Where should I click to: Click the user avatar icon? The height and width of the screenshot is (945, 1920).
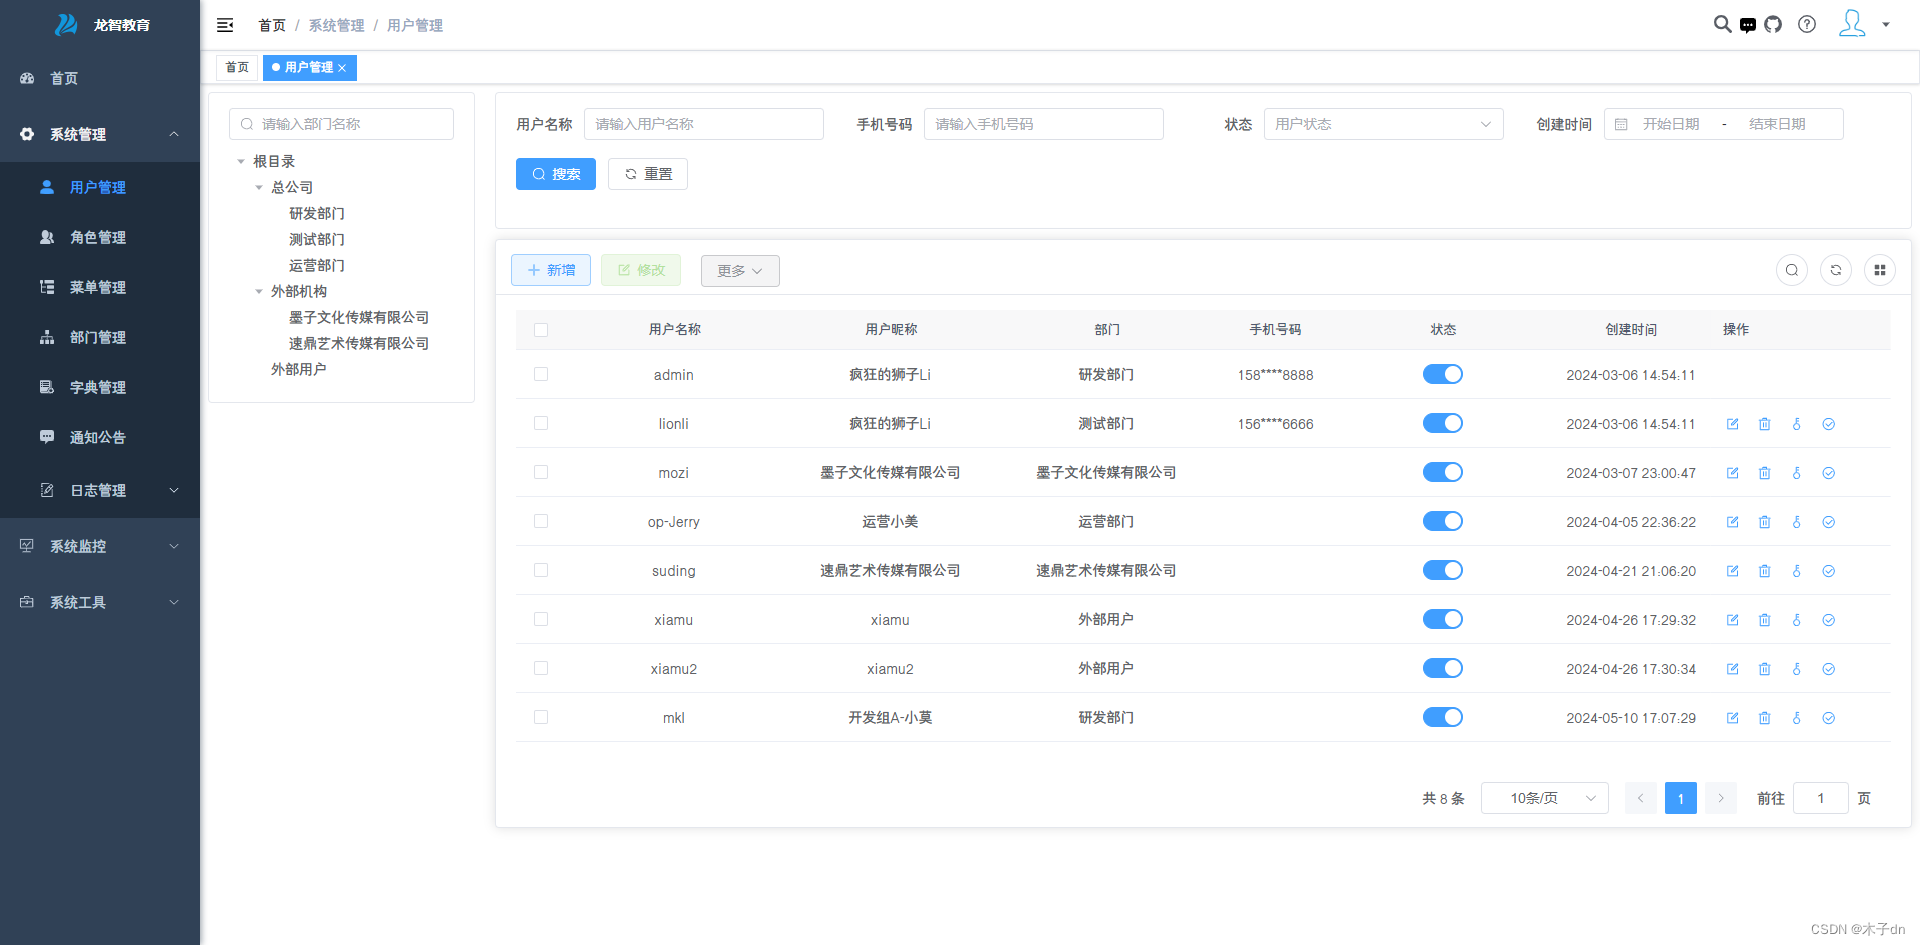(x=1852, y=24)
